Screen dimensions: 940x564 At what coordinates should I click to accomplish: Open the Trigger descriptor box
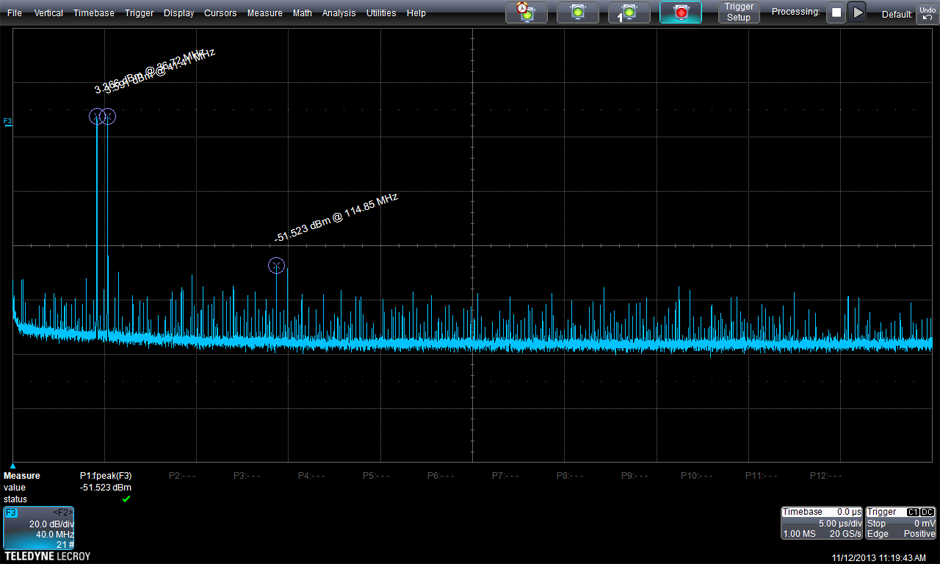901,523
